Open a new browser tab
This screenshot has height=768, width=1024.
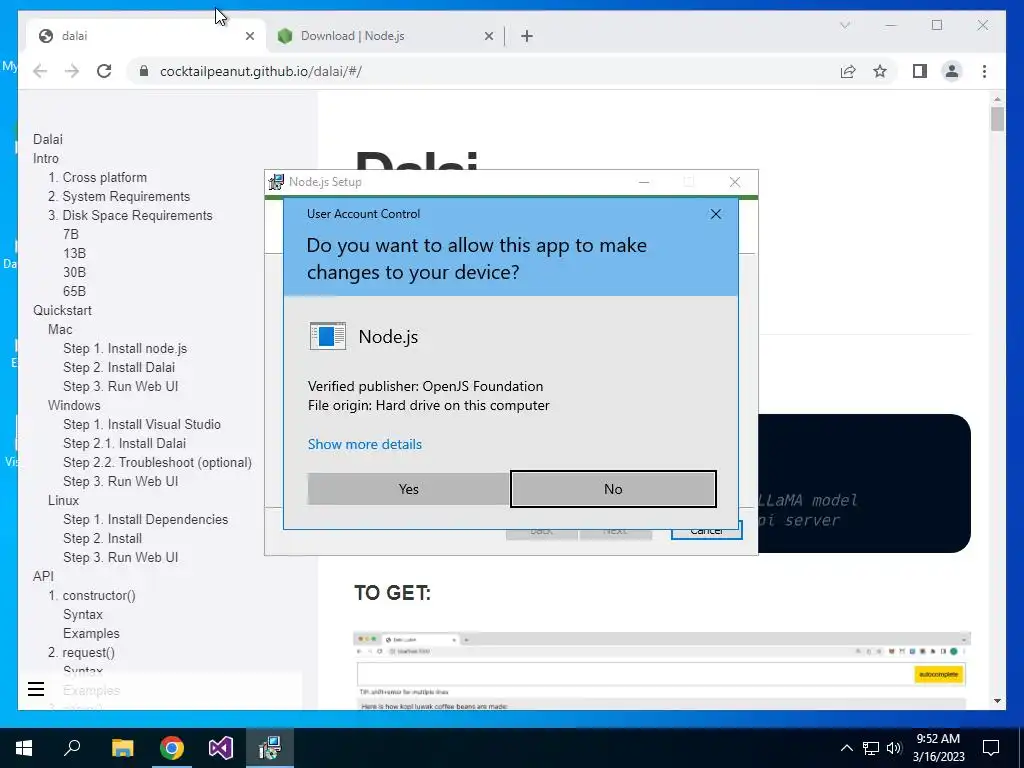coord(527,37)
